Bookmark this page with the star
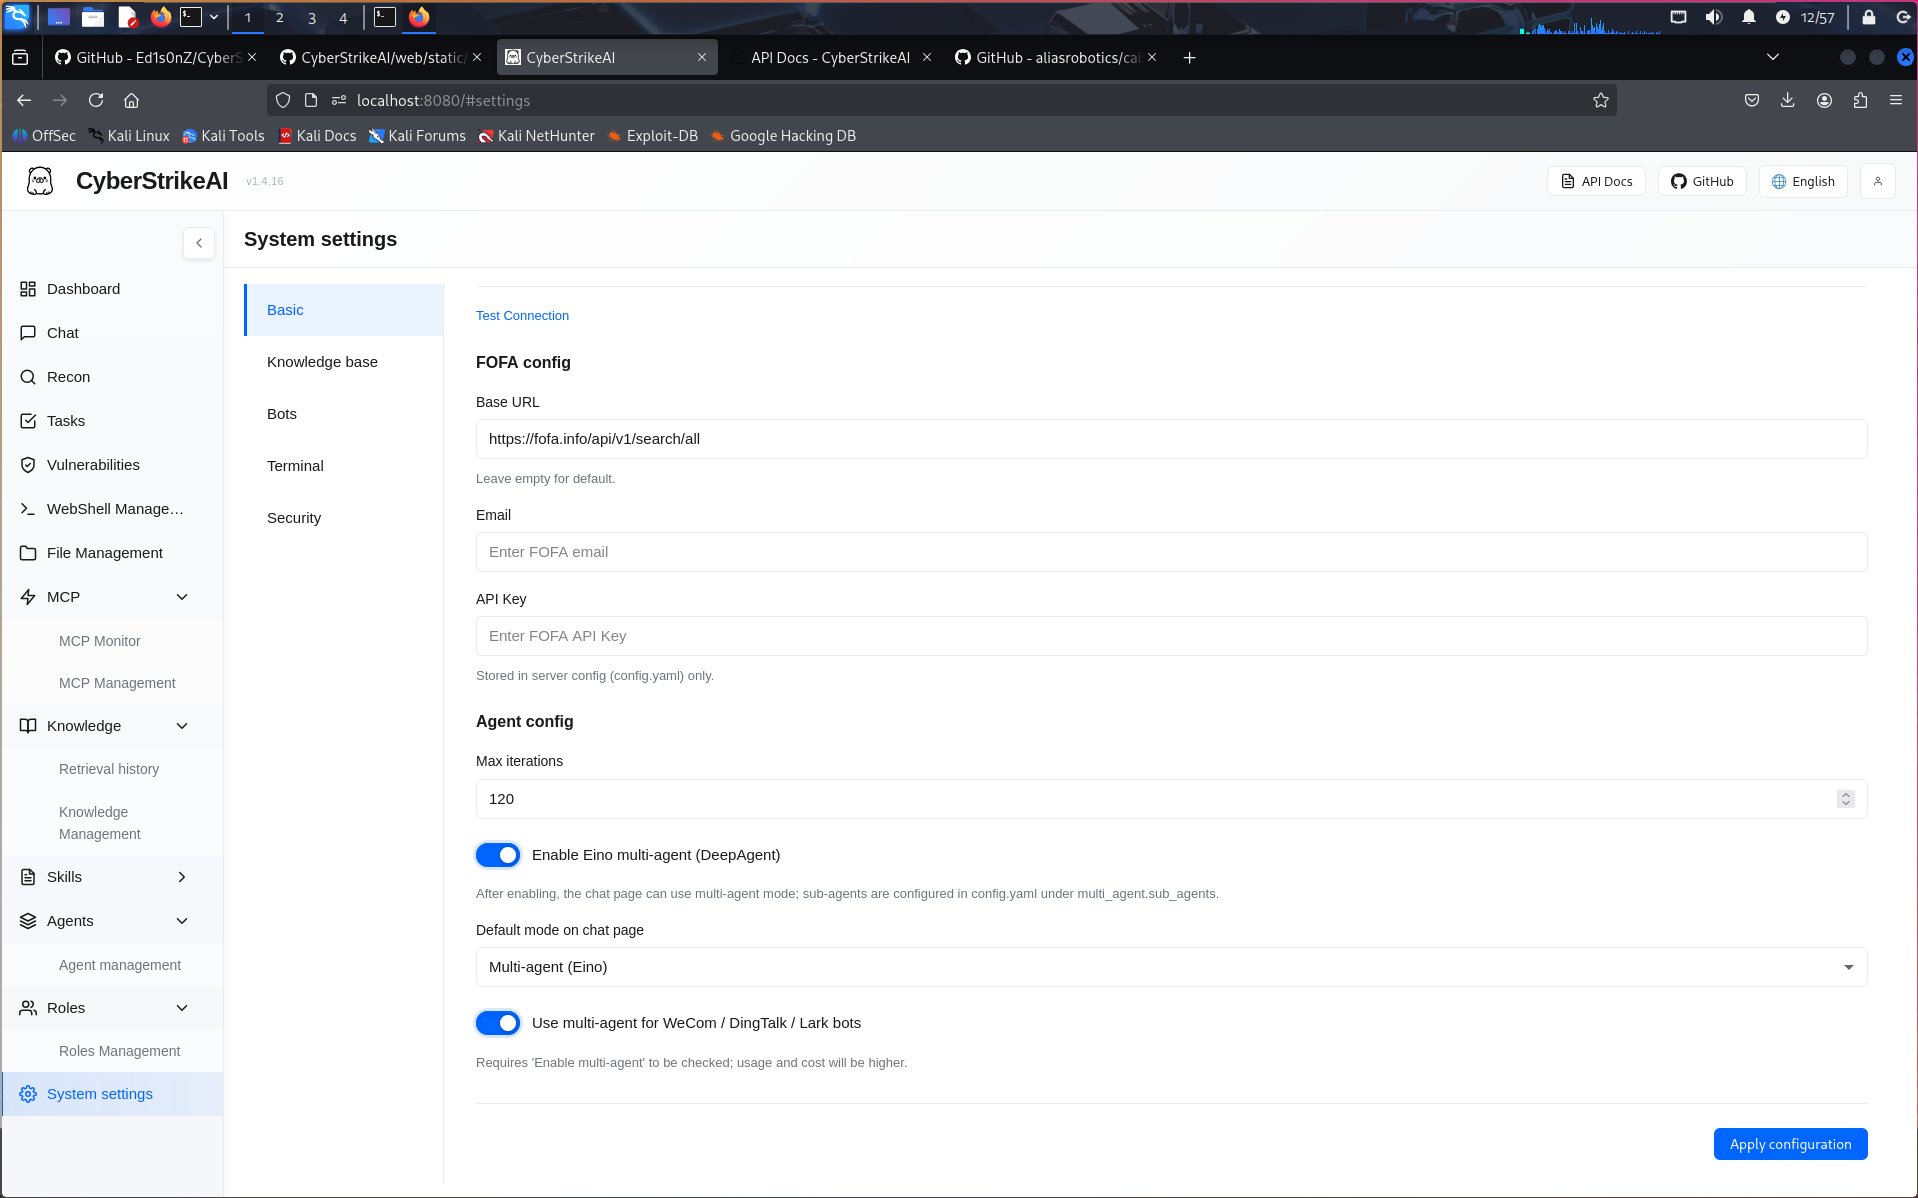Image resolution: width=1918 pixels, height=1198 pixels. click(1600, 100)
